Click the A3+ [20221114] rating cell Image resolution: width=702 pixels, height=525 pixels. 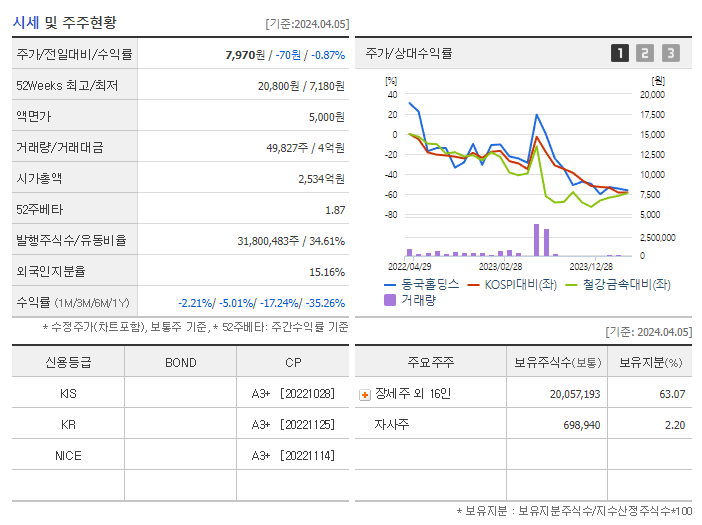coord(293,456)
